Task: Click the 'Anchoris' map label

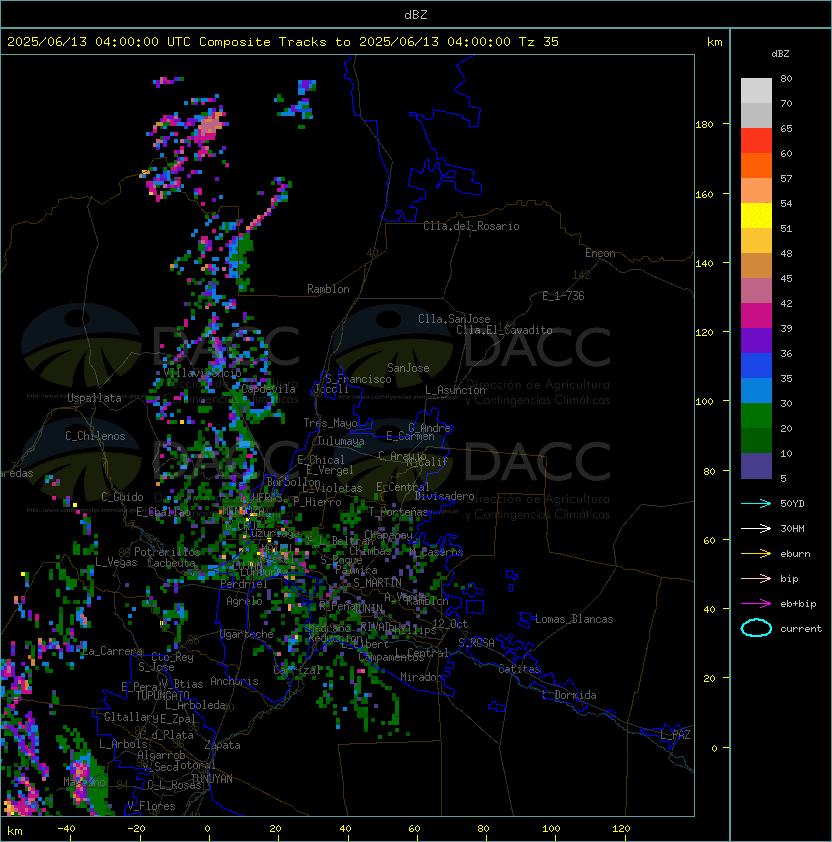Action: pyautogui.click(x=234, y=681)
